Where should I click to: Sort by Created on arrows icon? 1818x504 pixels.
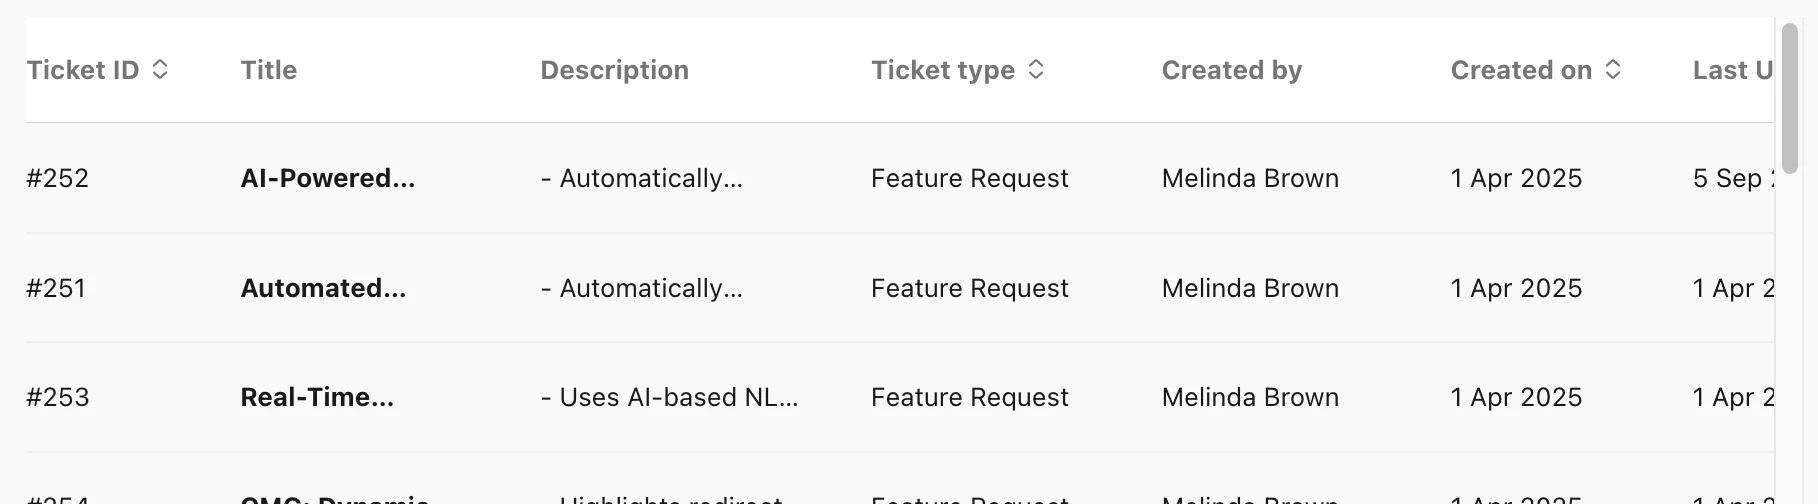[1613, 70]
